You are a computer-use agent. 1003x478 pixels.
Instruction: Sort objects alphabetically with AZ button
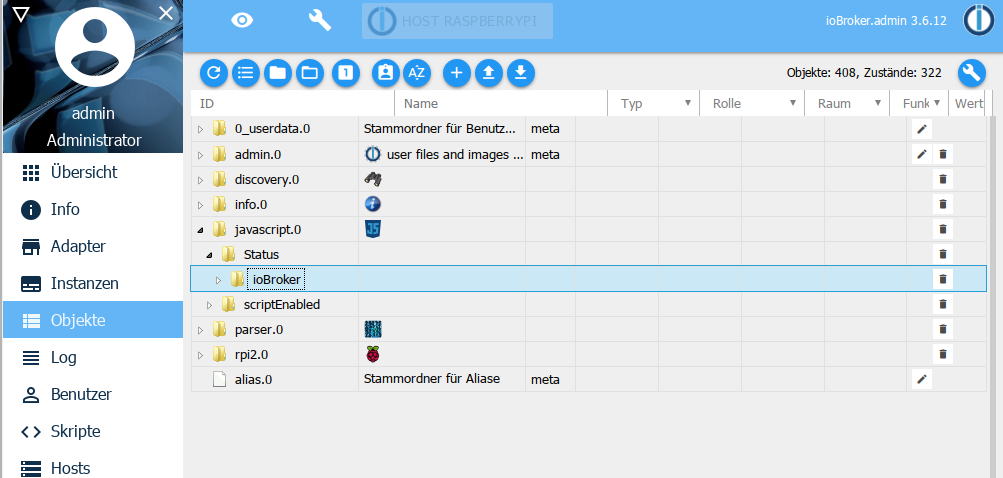pyautogui.click(x=416, y=73)
